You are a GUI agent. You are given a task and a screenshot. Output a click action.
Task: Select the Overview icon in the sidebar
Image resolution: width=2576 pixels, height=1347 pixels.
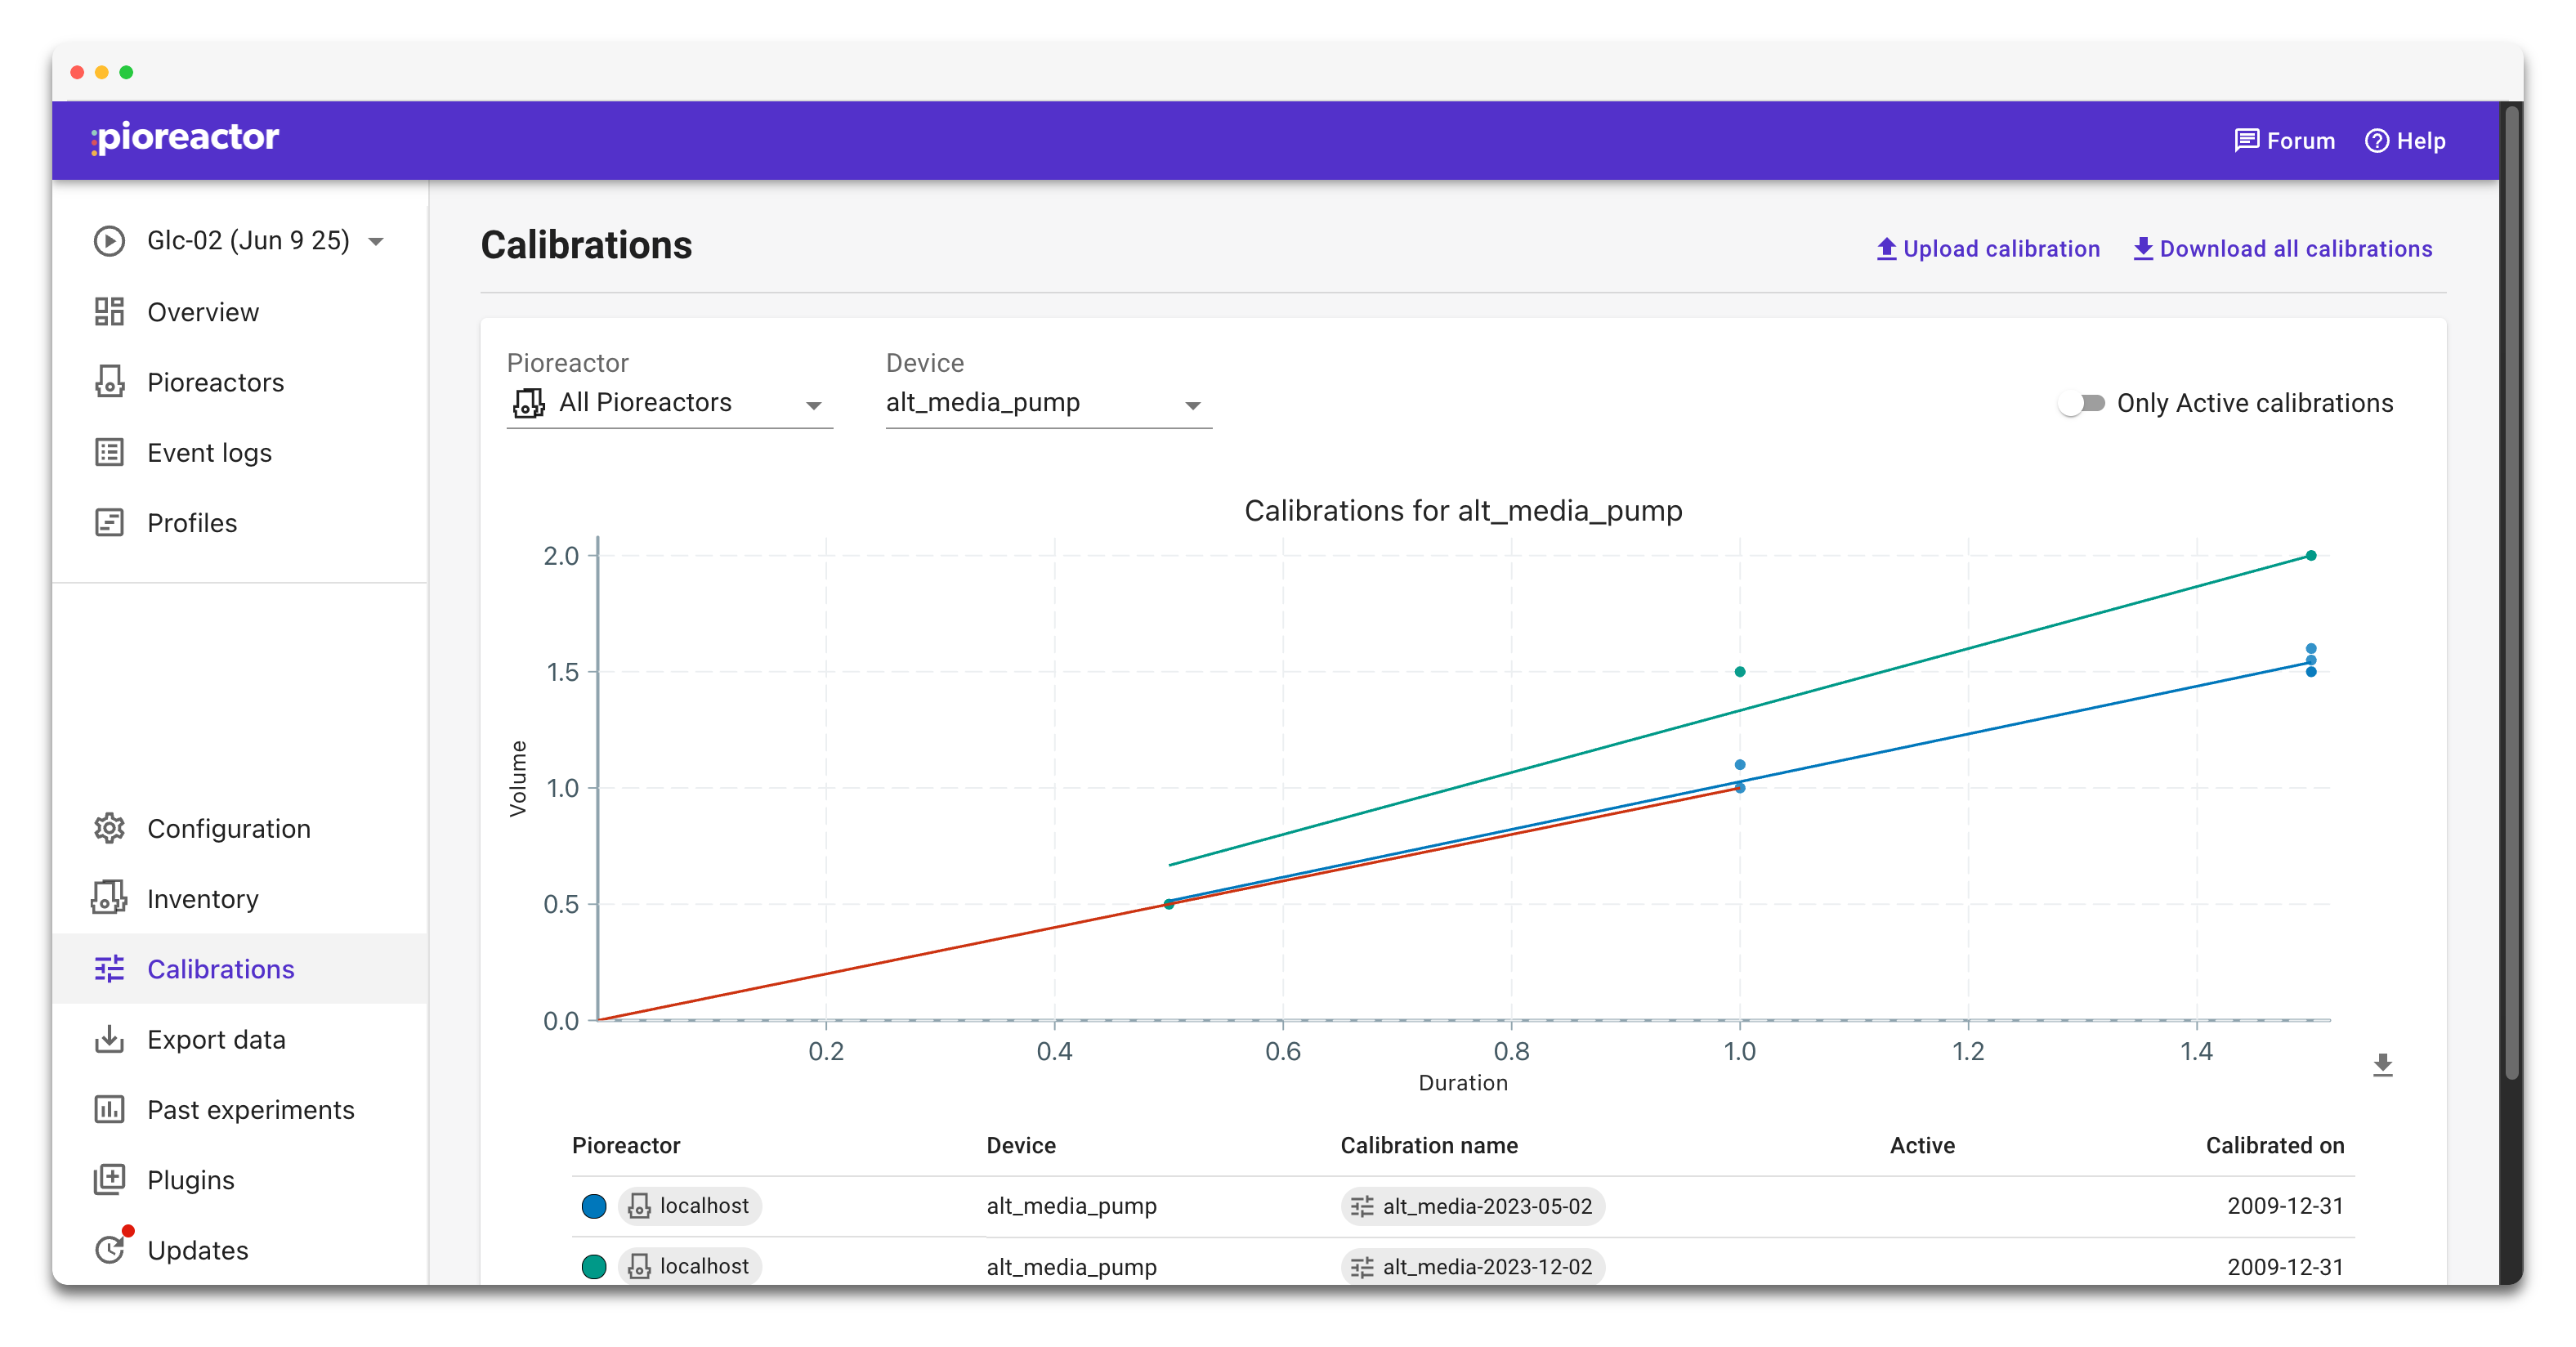(x=109, y=312)
